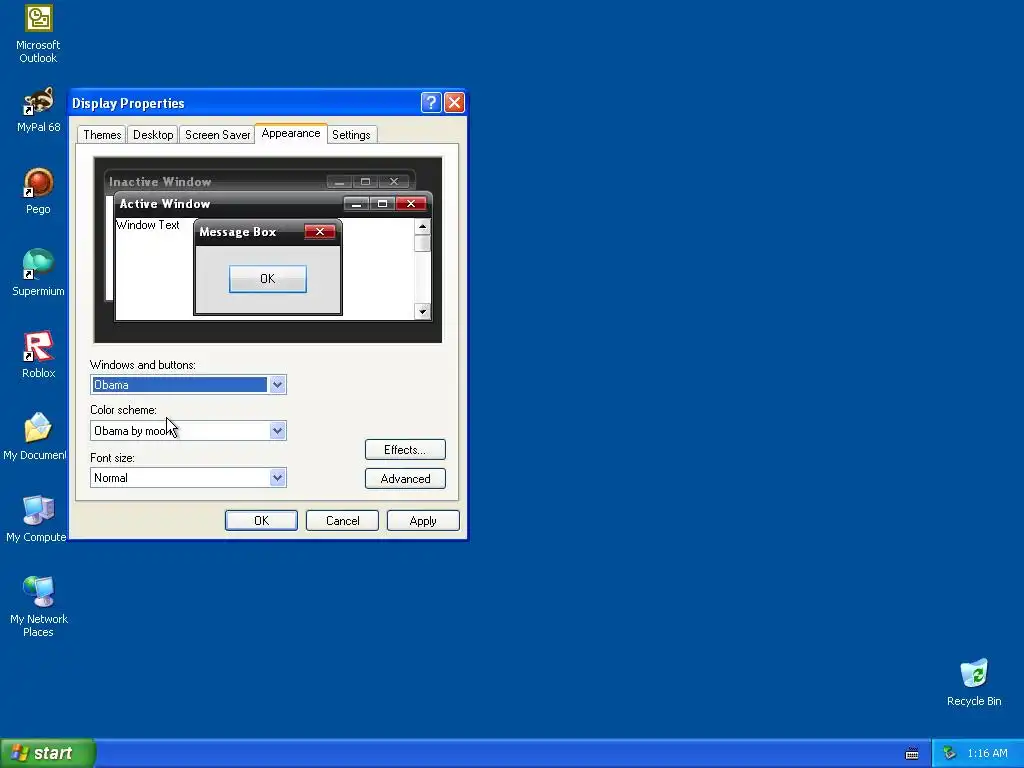Screen dimensions: 1024x768
Task: Expand the Color scheme dropdown arrow
Action: (x=278, y=430)
